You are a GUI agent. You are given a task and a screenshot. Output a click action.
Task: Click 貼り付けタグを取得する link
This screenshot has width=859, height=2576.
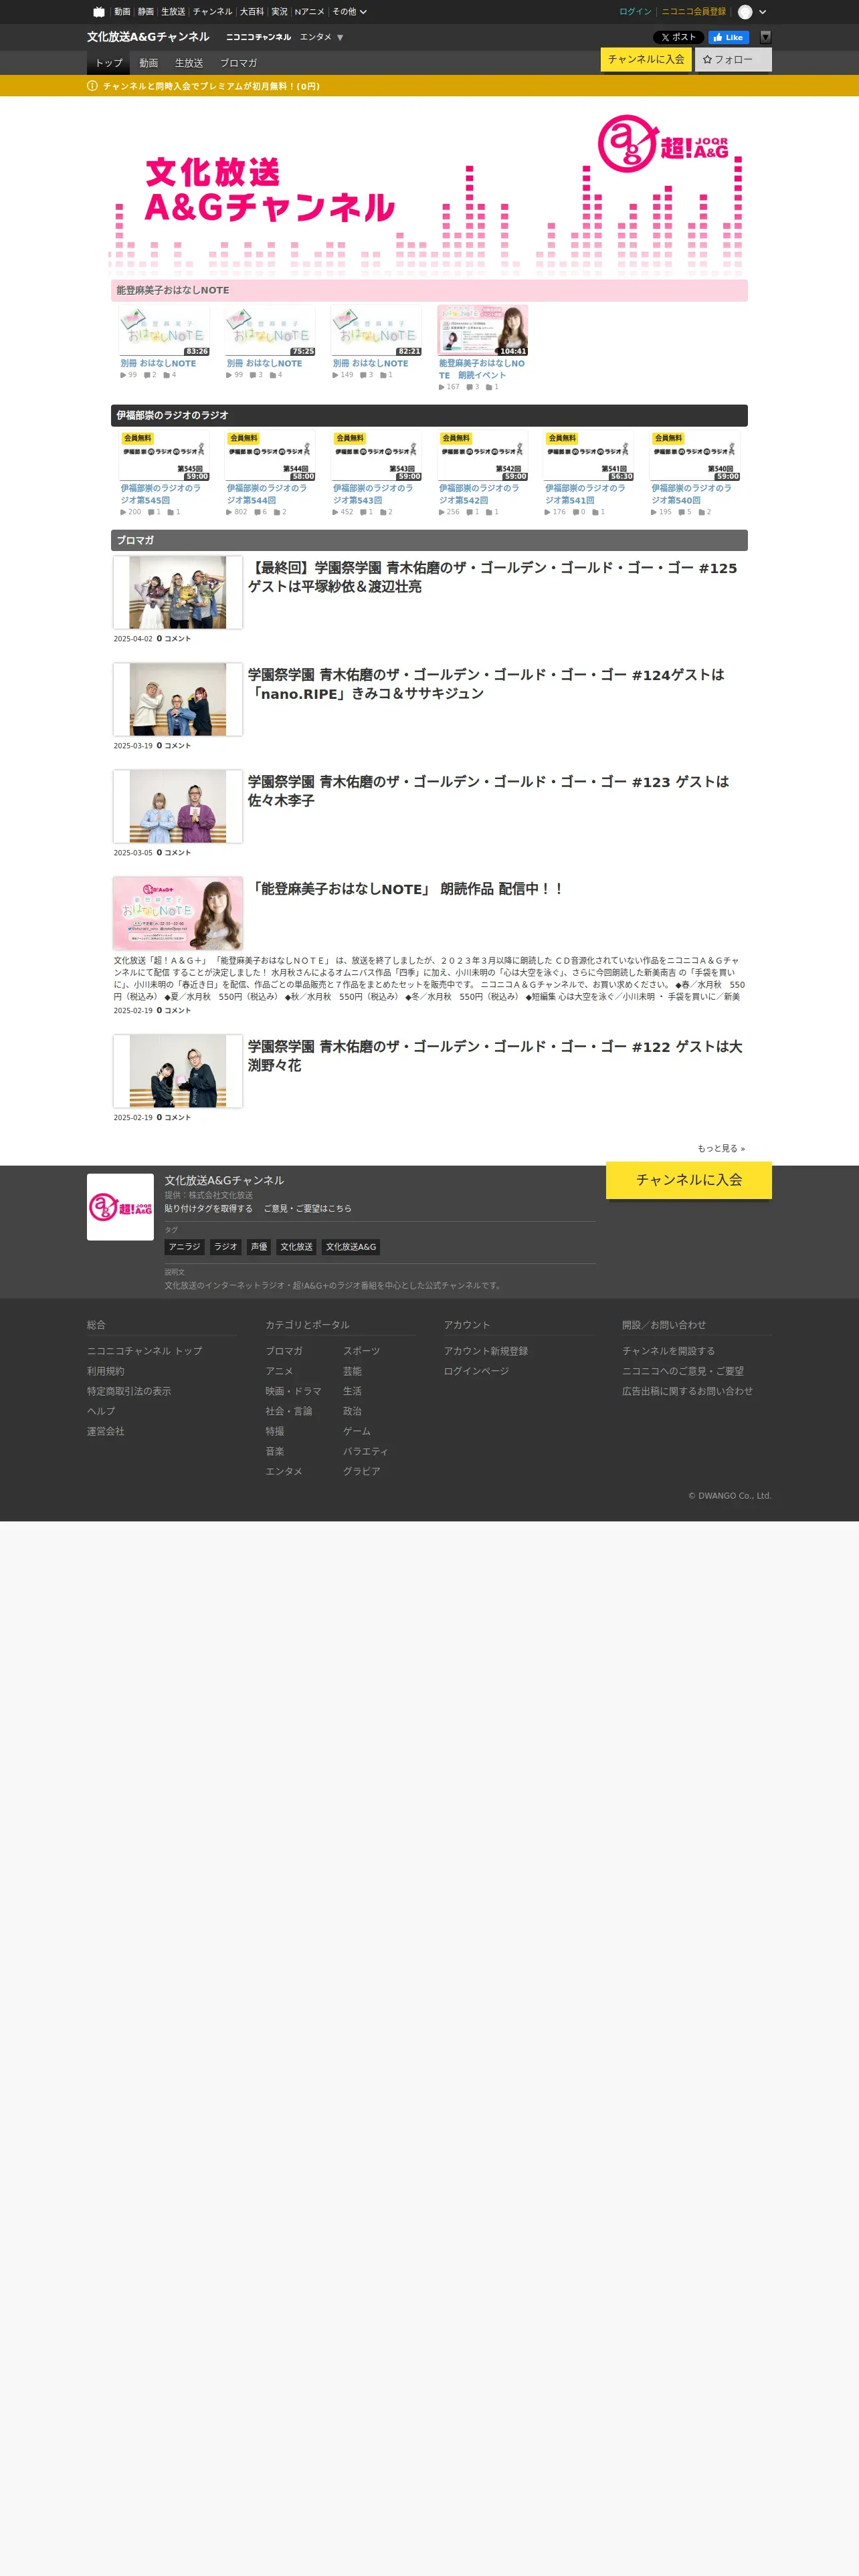pos(209,1208)
